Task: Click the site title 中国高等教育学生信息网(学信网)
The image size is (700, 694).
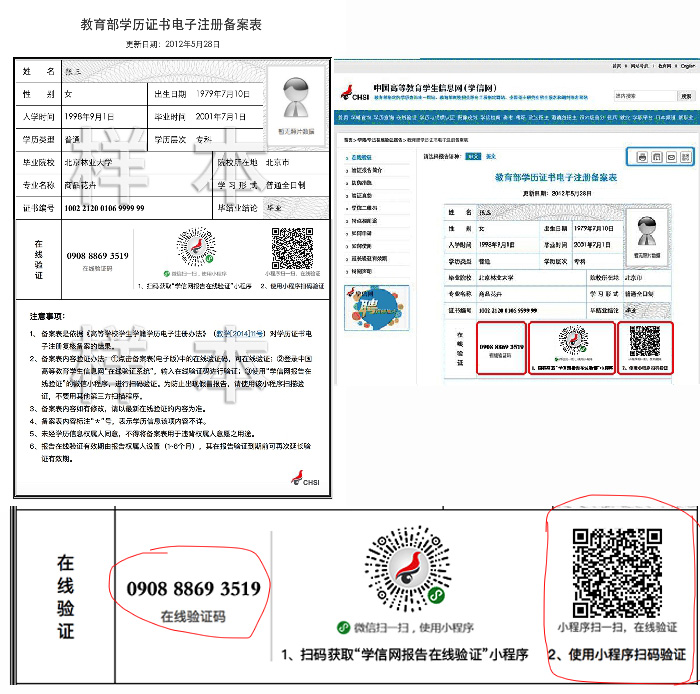Action: tap(435, 88)
